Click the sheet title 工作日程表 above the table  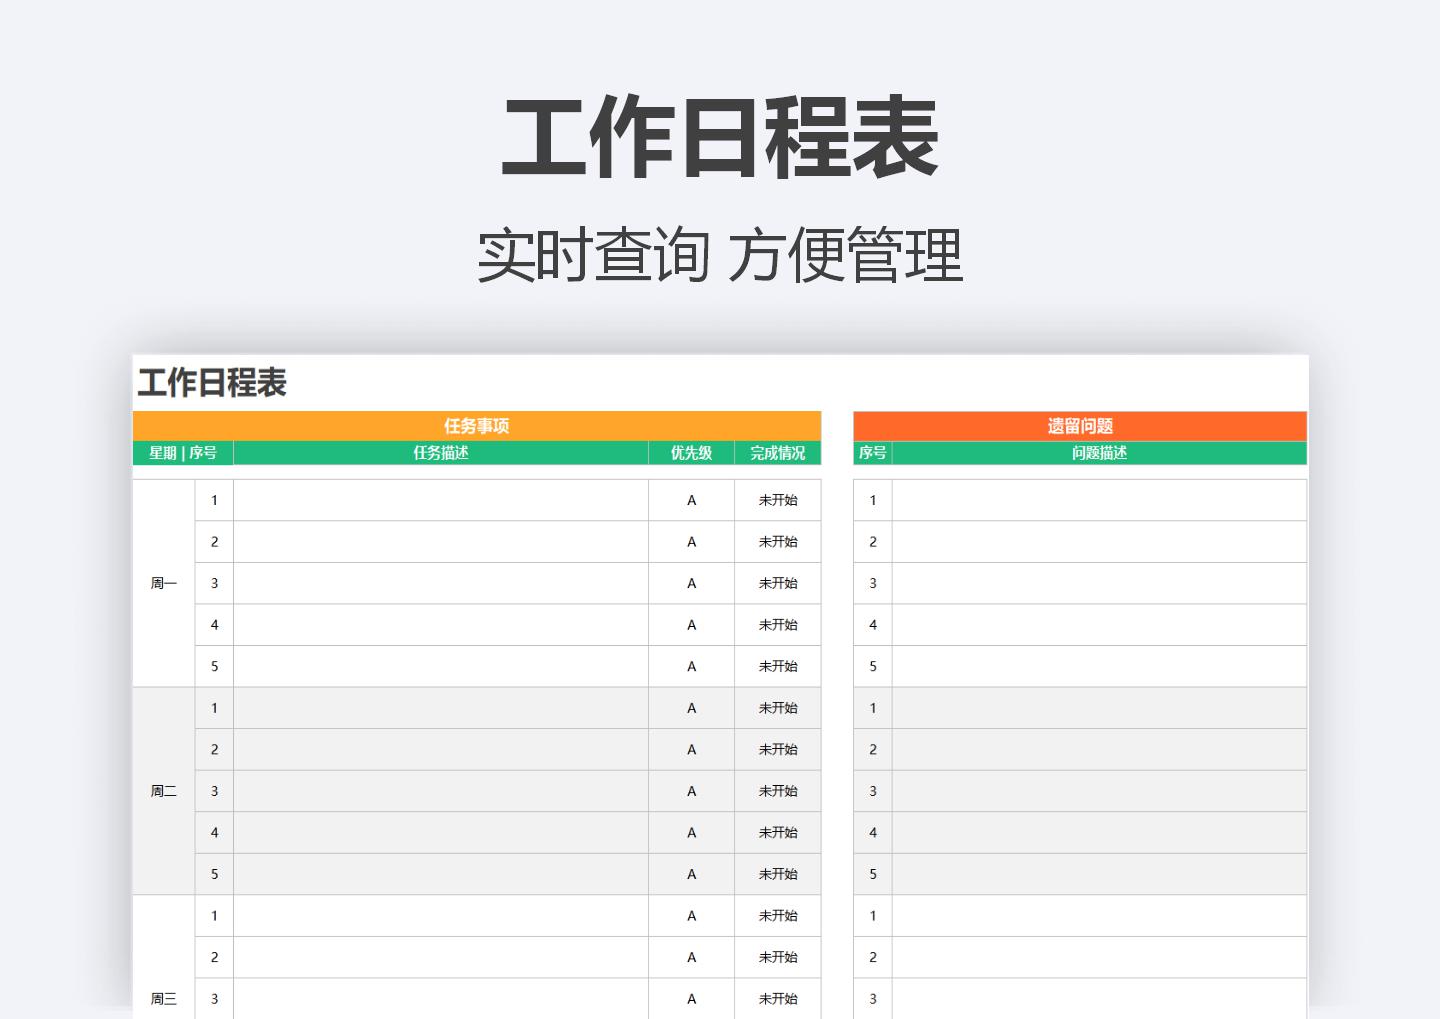212,383
